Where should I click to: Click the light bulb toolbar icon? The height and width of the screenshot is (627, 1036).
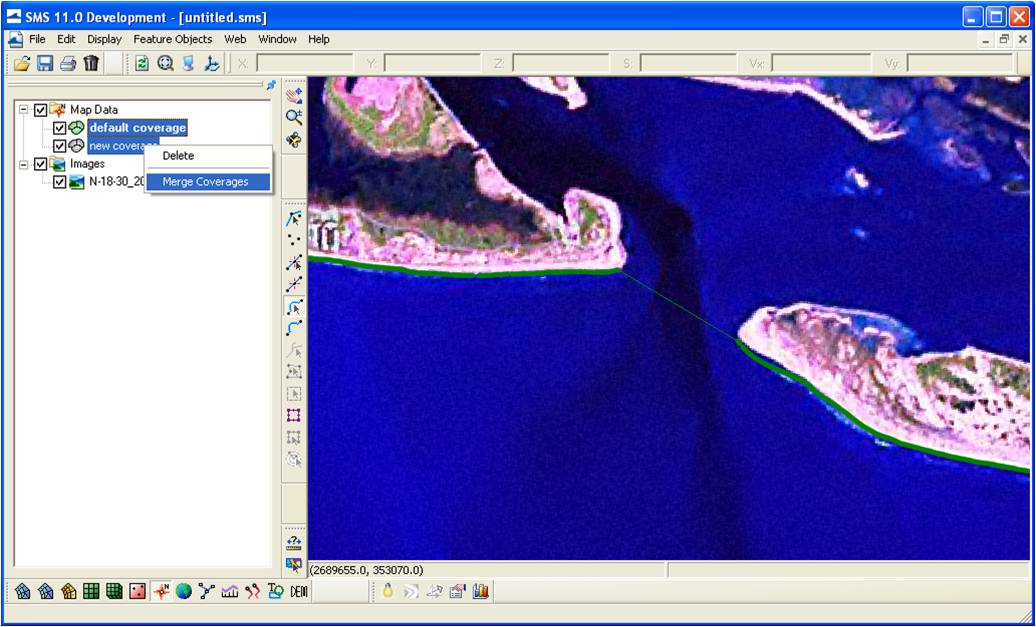pyautogui.click(x=388, y=592)
